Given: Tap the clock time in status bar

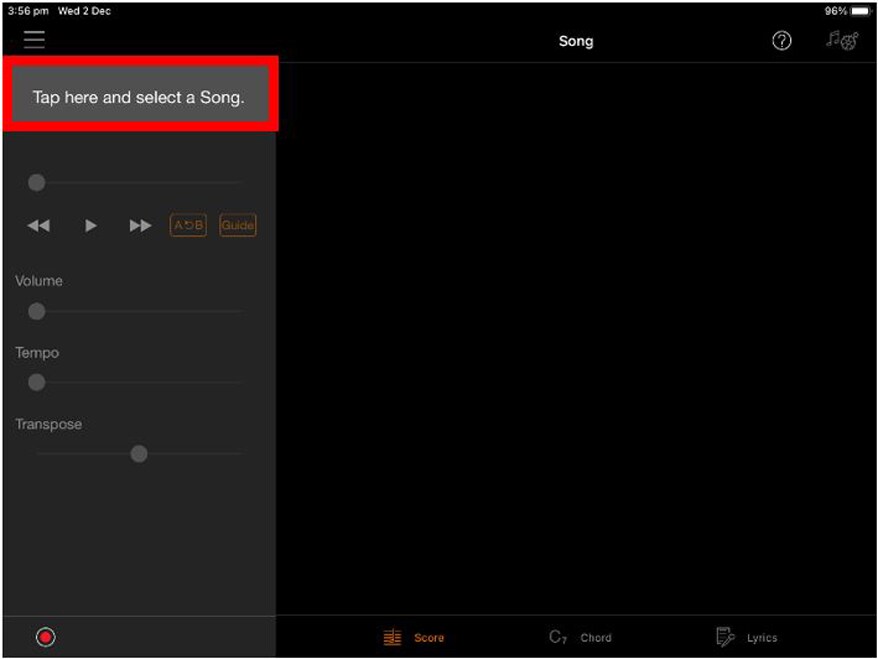Looking at the screenshot, I should tap(27, 11).
